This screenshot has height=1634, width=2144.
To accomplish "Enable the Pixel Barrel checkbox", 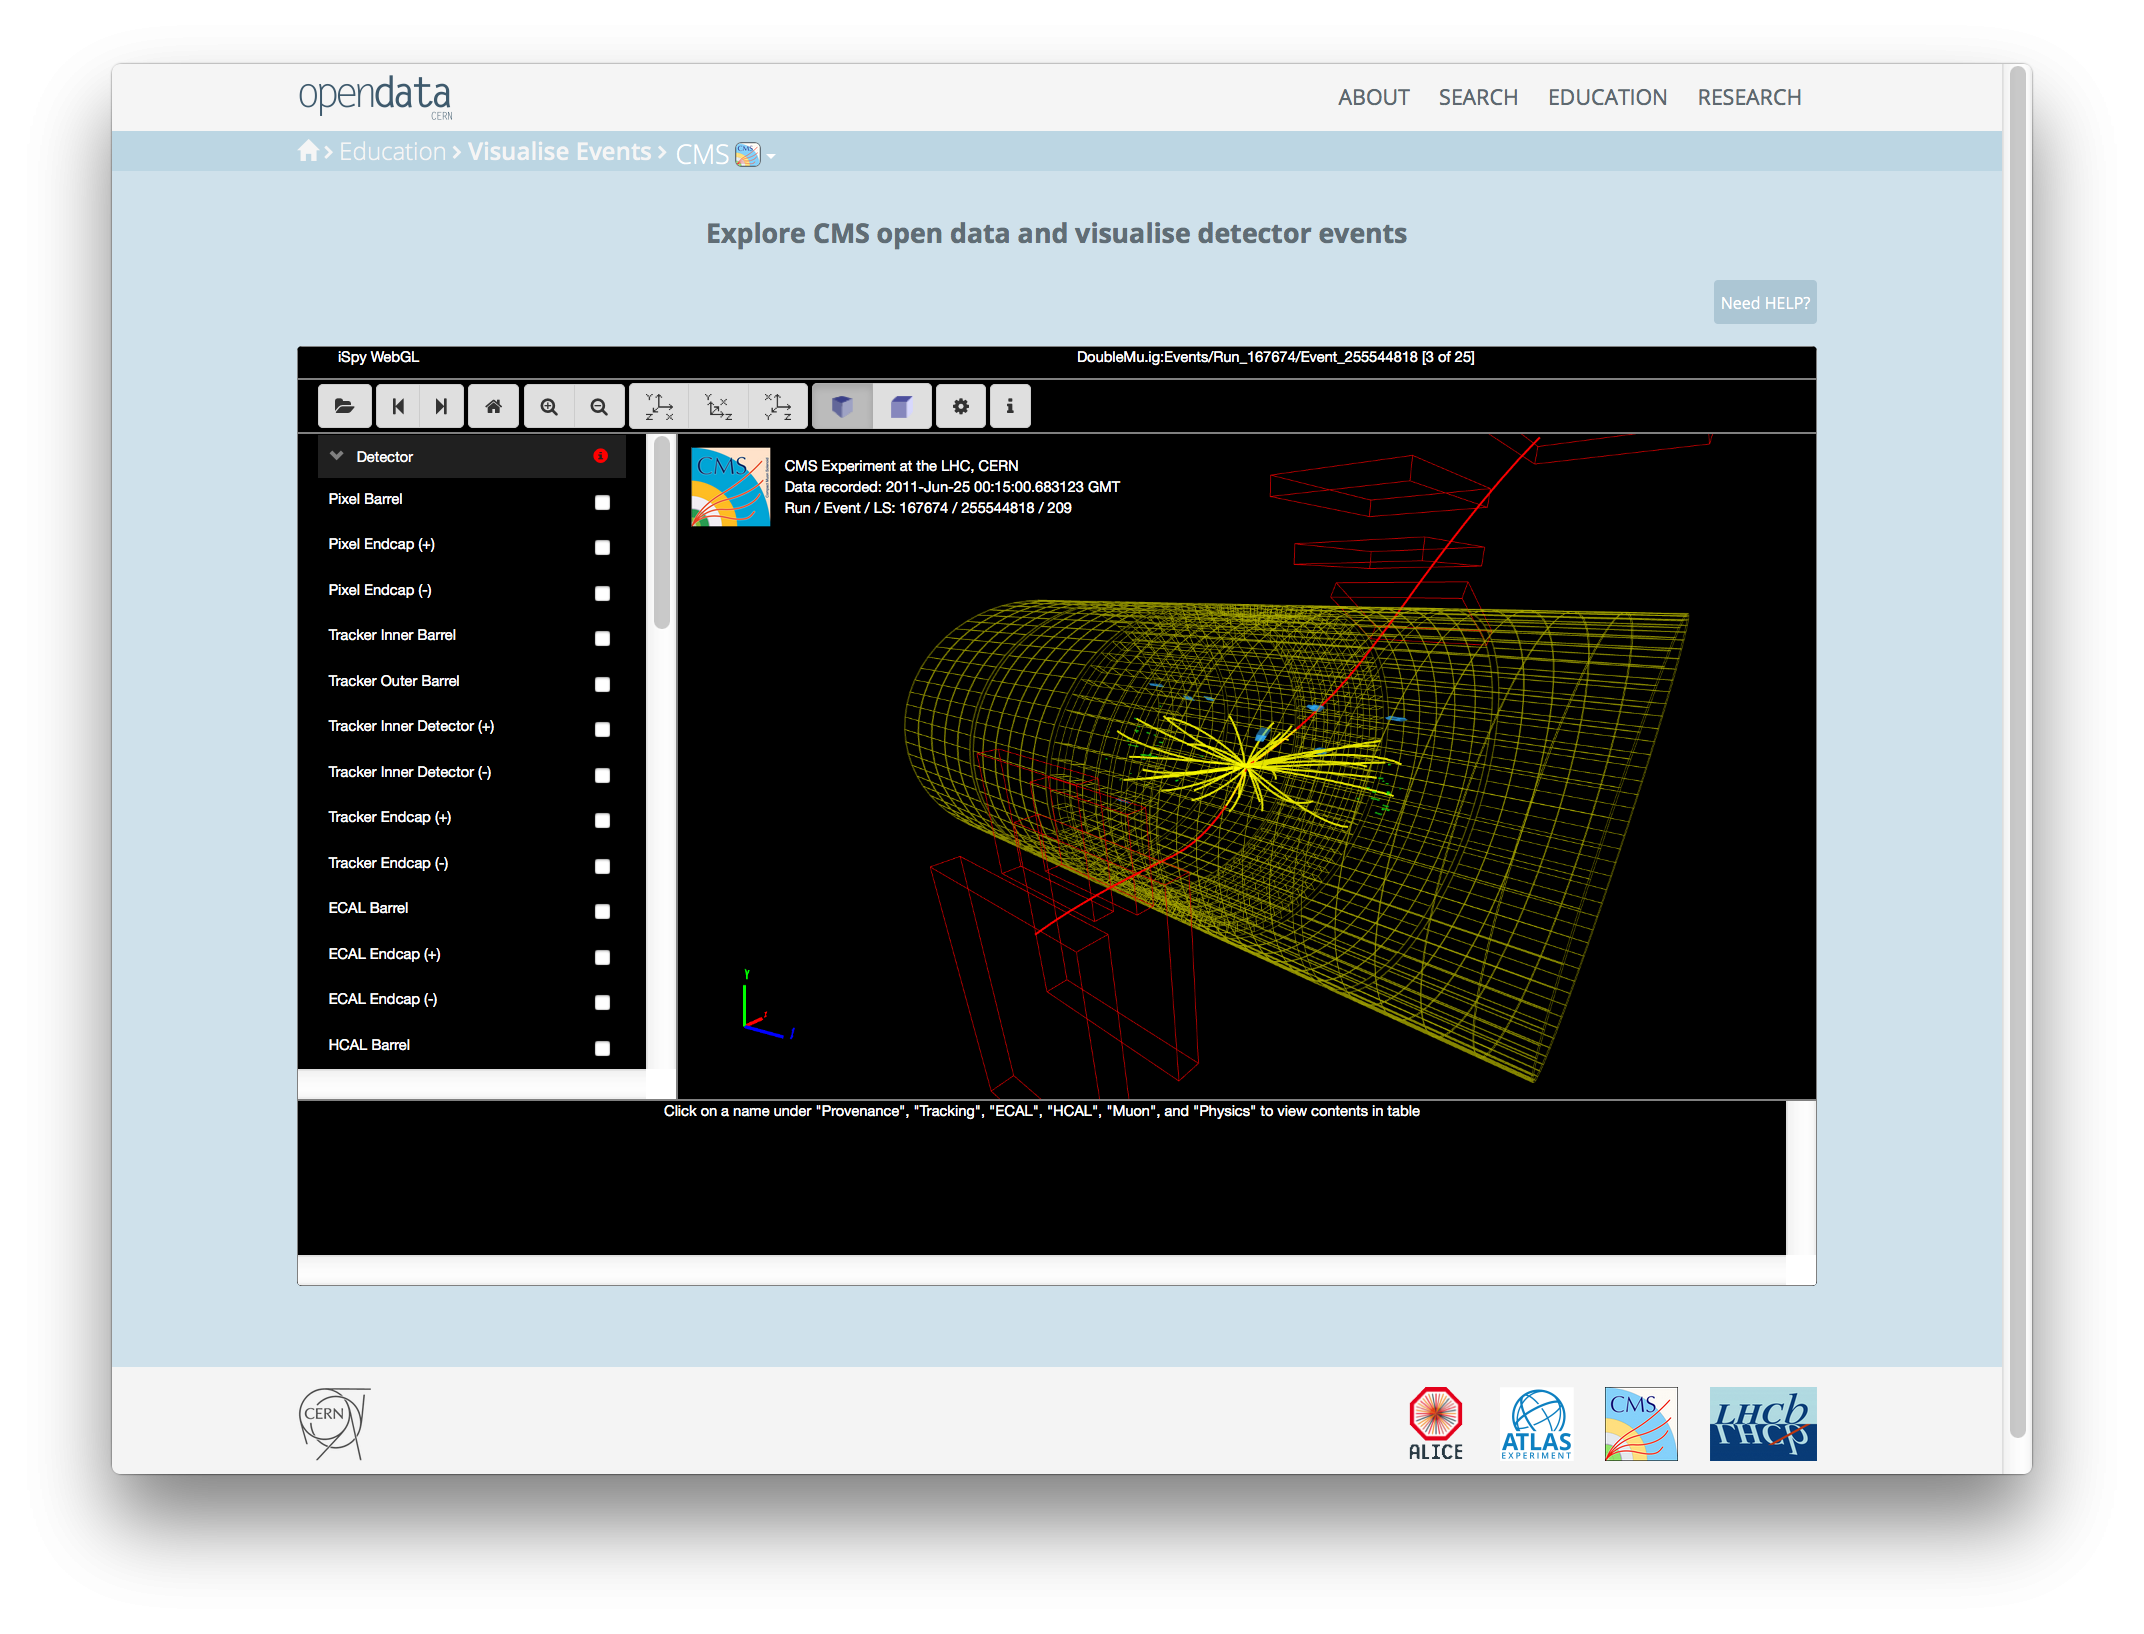I will (x=602, y=502).
